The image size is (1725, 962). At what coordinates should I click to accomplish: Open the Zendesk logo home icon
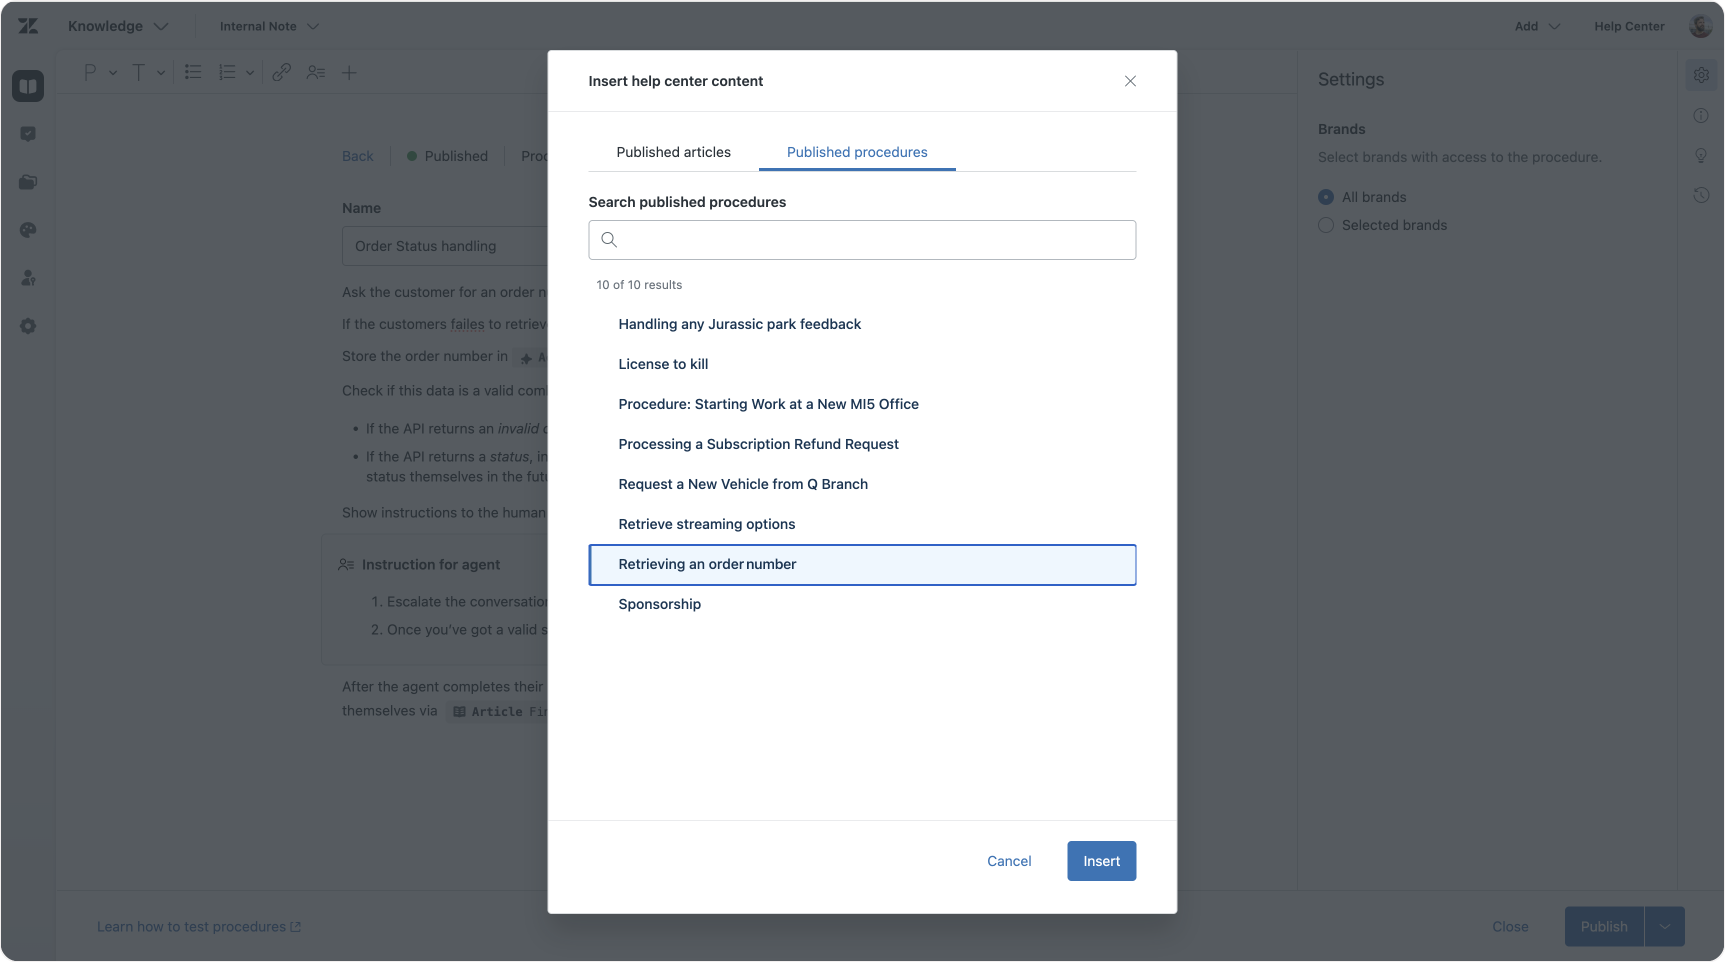(28, 26)
